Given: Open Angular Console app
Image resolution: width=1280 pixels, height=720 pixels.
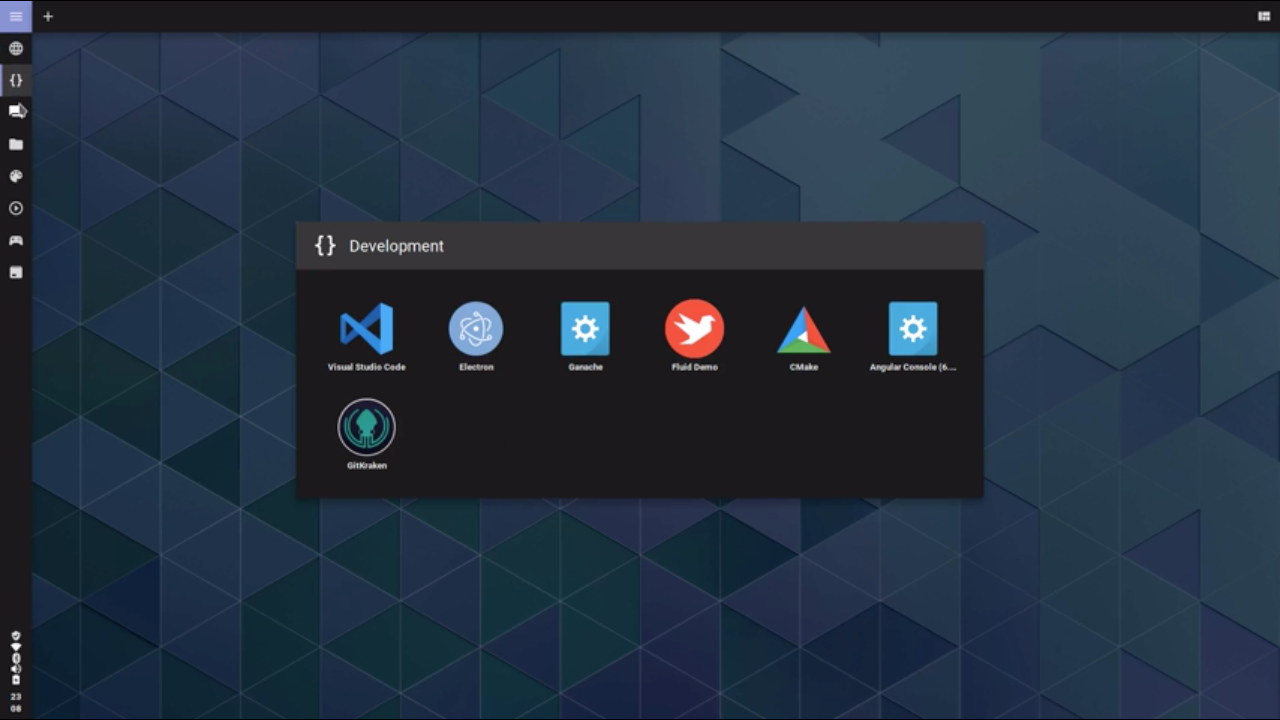Looking at the screenshot, I should [x=913, y=330].
